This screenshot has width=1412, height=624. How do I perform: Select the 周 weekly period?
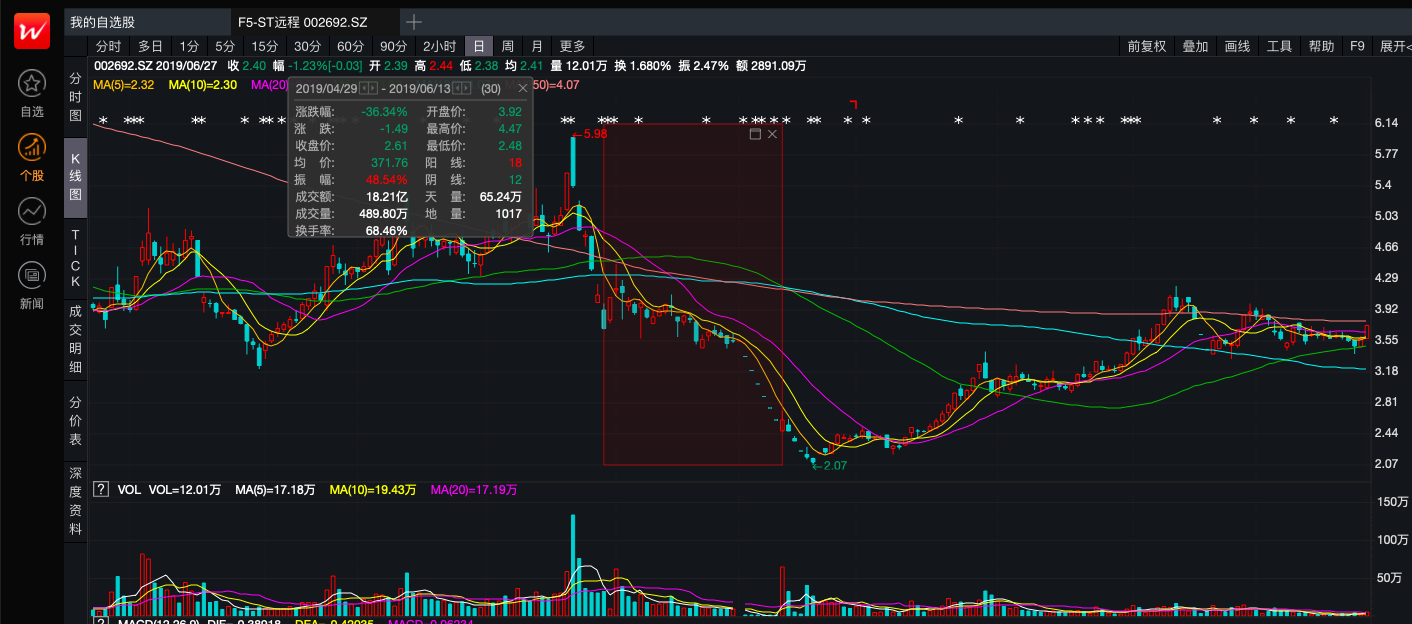508,46
